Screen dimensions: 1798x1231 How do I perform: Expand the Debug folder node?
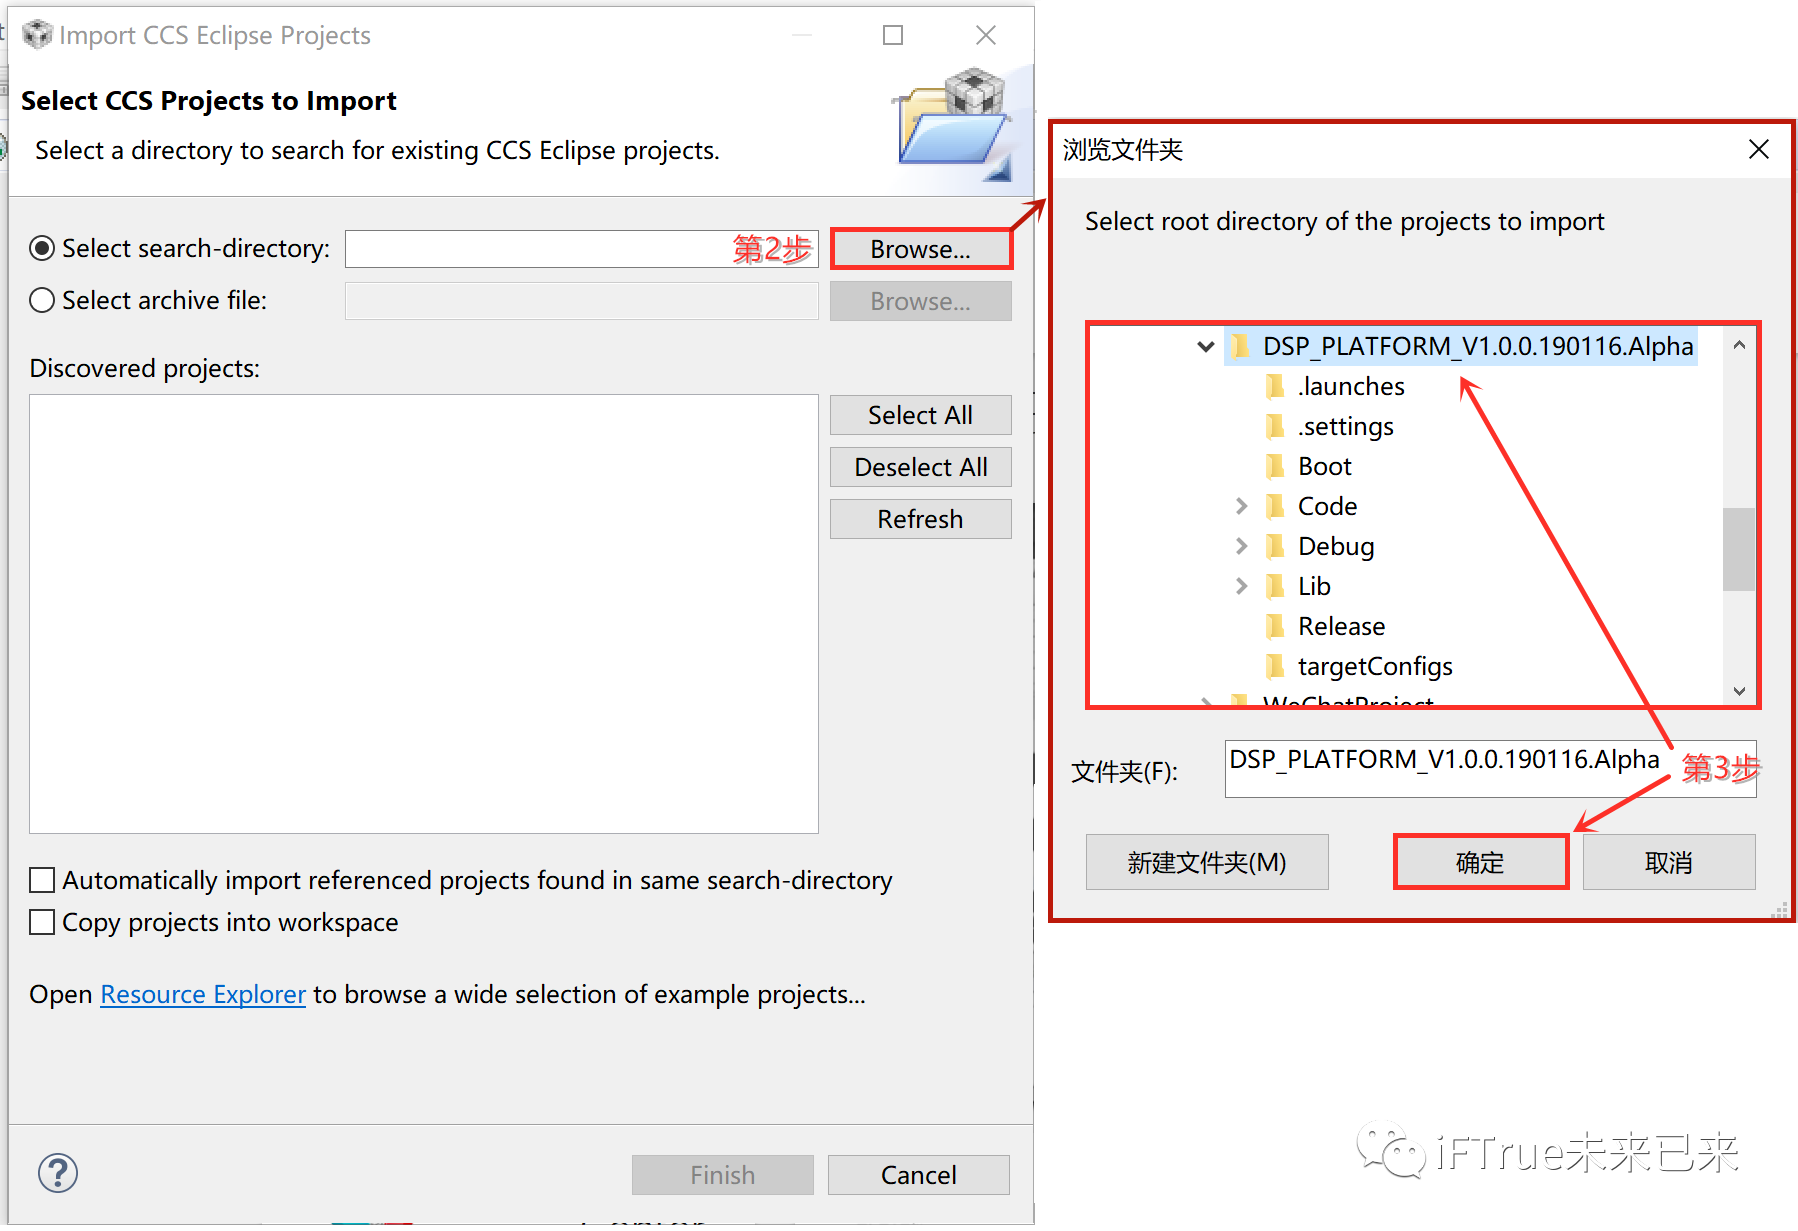coord(1241,546)
